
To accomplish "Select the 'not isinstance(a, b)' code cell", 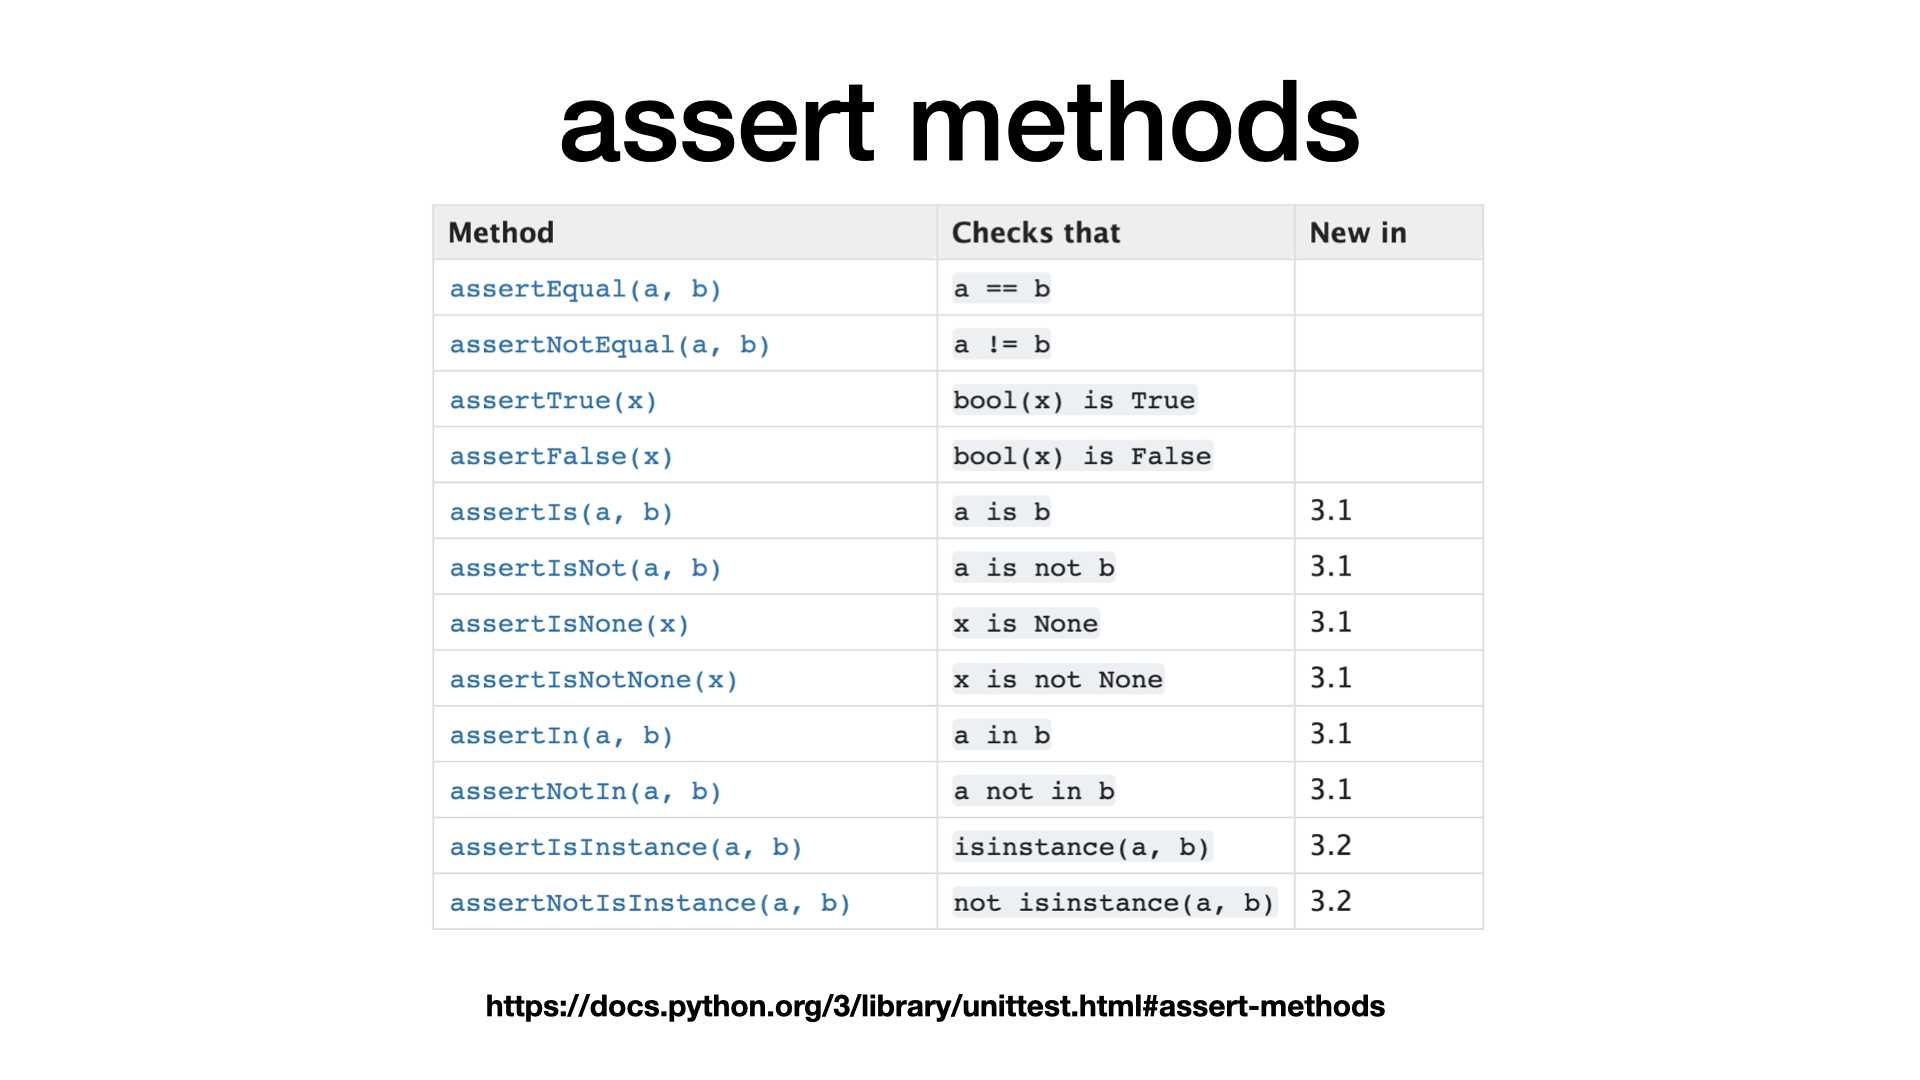I will pos(1114,903).
